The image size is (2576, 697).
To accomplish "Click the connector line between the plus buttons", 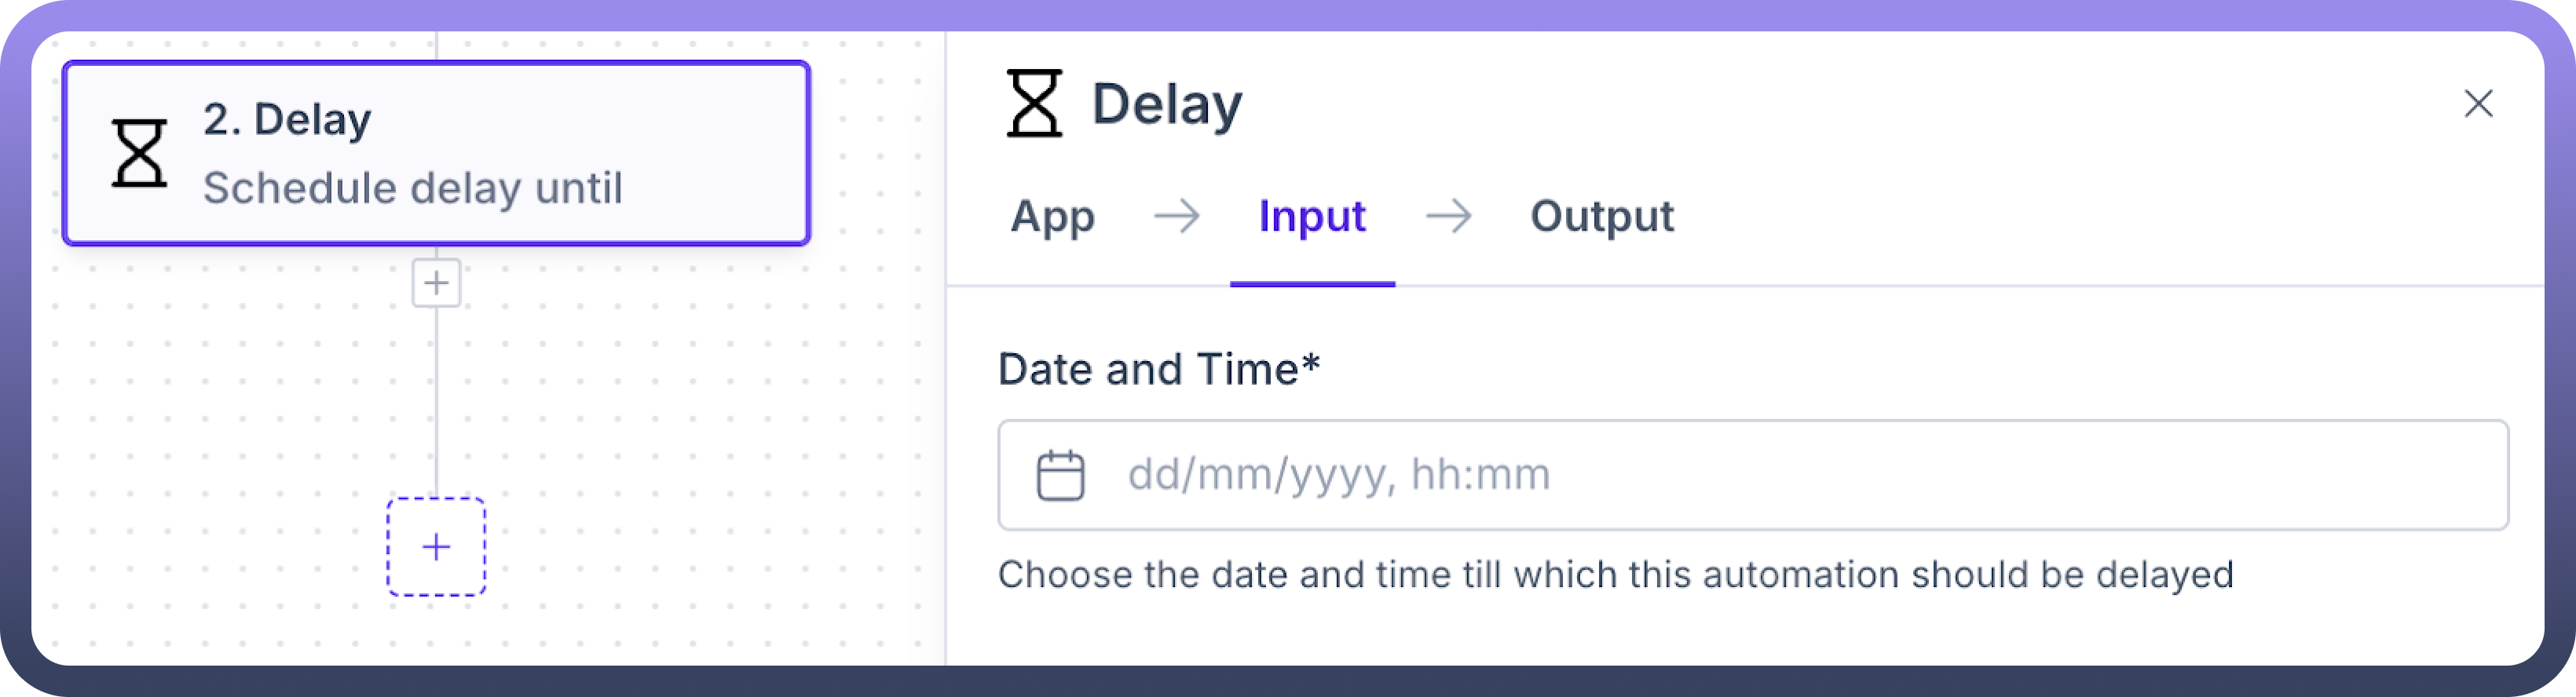I will pos(436,400).
